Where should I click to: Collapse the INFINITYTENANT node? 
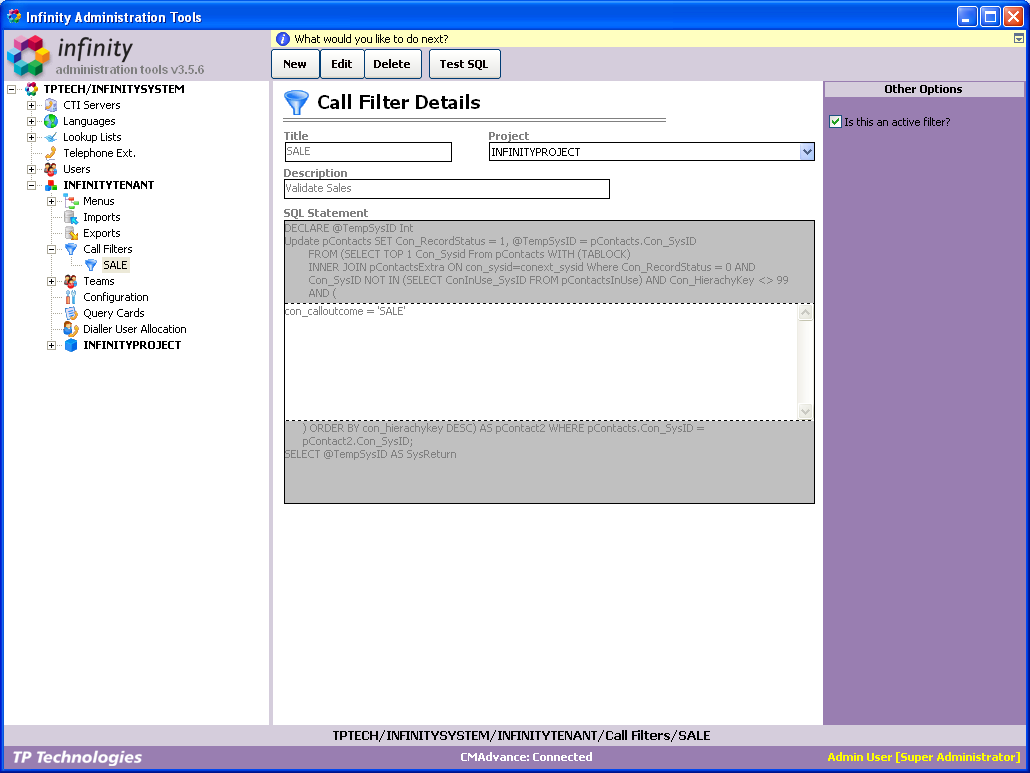(31, 185)
